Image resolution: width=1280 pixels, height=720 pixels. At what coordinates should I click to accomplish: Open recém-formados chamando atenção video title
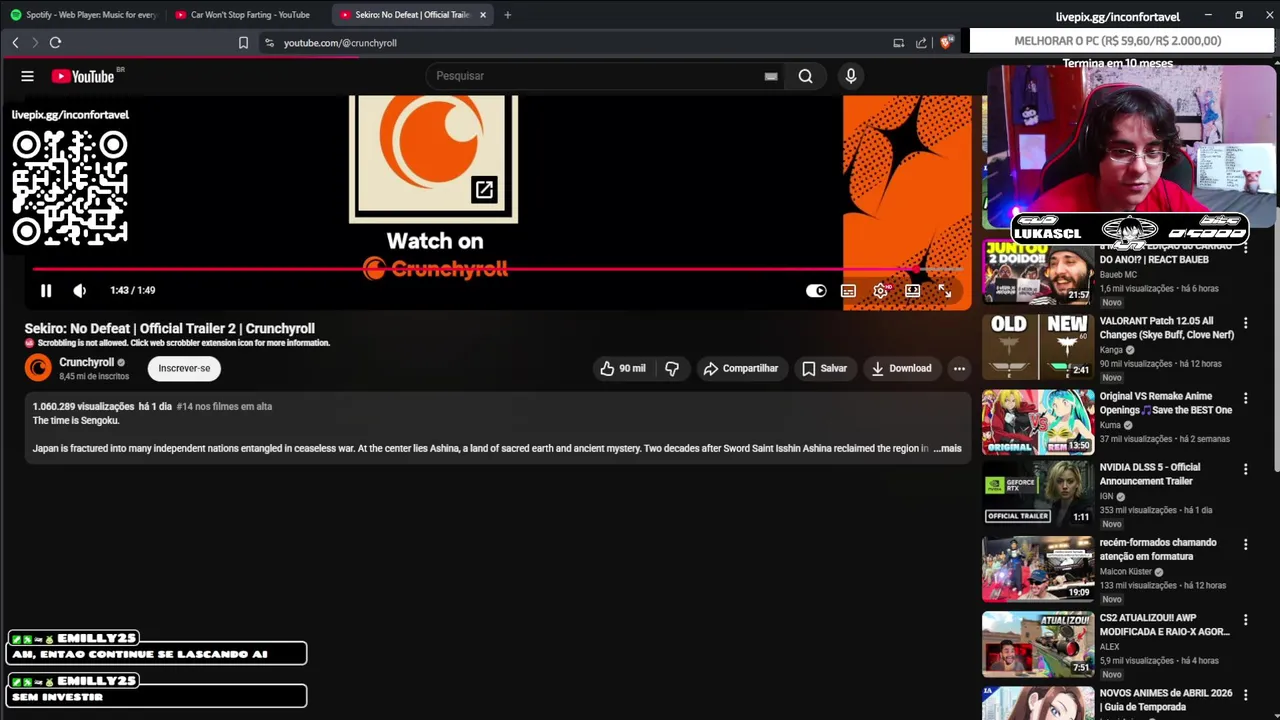pyautogui.click(x=1158, y=549)
